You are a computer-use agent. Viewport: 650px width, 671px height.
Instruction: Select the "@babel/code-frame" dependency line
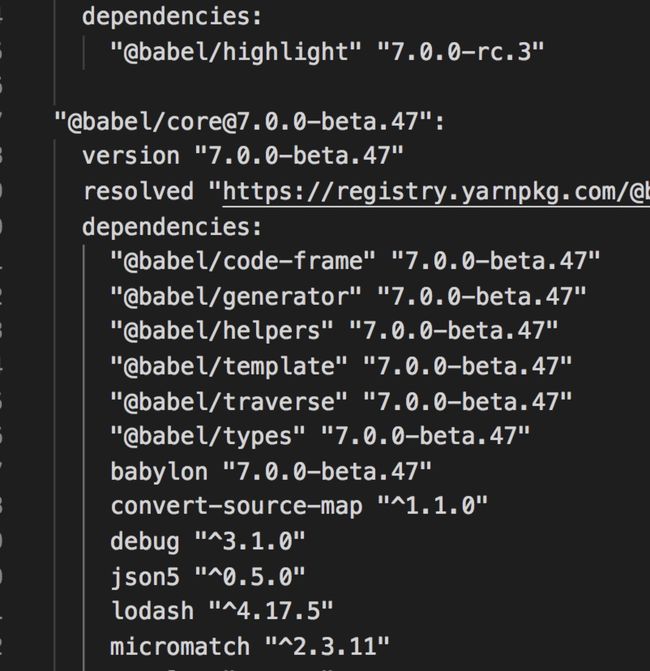tap(355, 261)
